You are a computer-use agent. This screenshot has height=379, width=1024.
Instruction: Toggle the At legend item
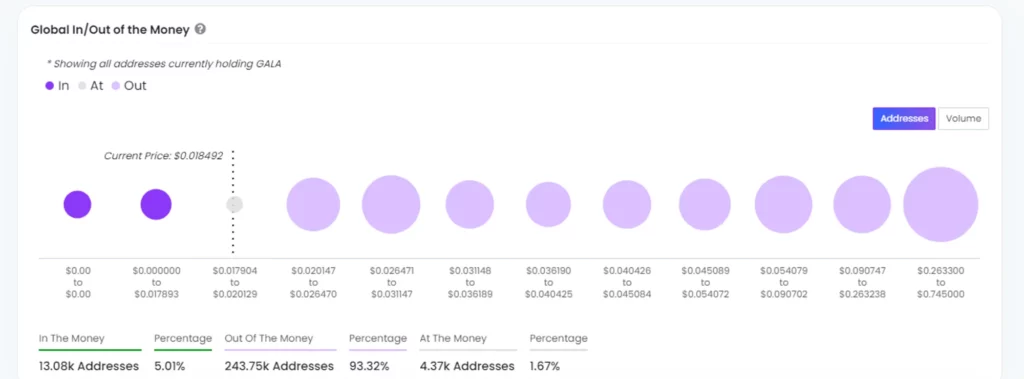91,86
